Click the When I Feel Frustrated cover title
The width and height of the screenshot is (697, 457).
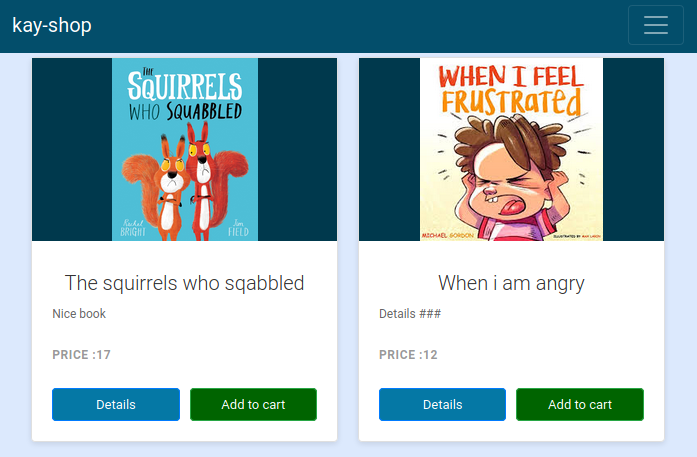tap(511, 89)
